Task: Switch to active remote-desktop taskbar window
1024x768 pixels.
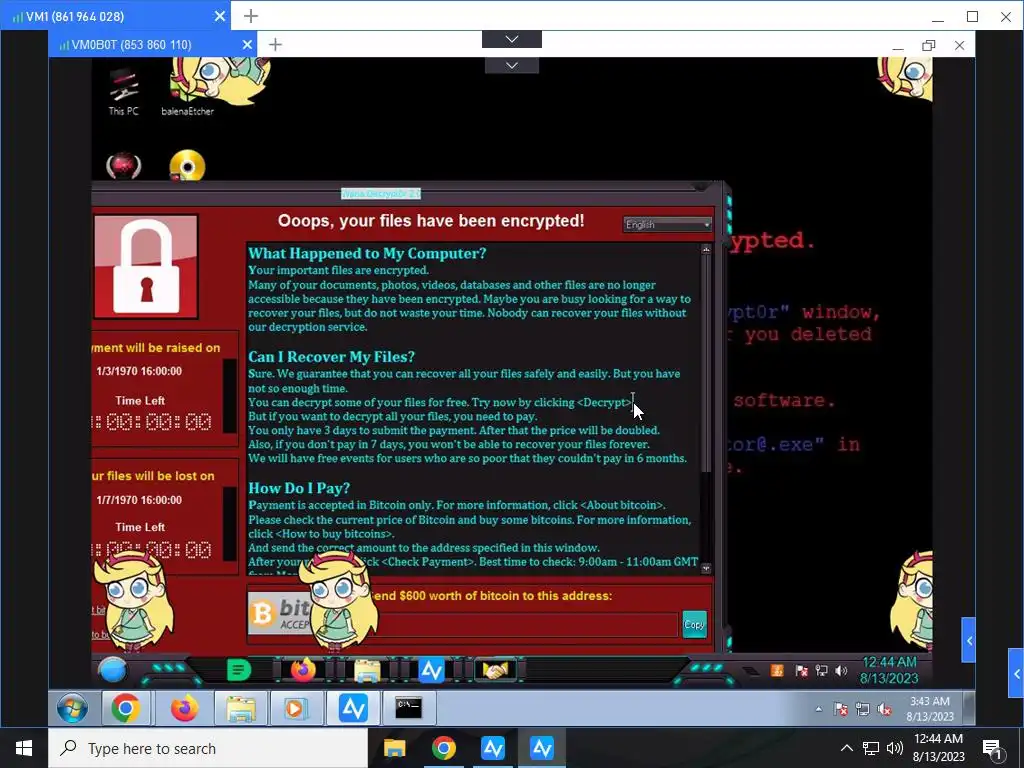Action: point(542,748)
